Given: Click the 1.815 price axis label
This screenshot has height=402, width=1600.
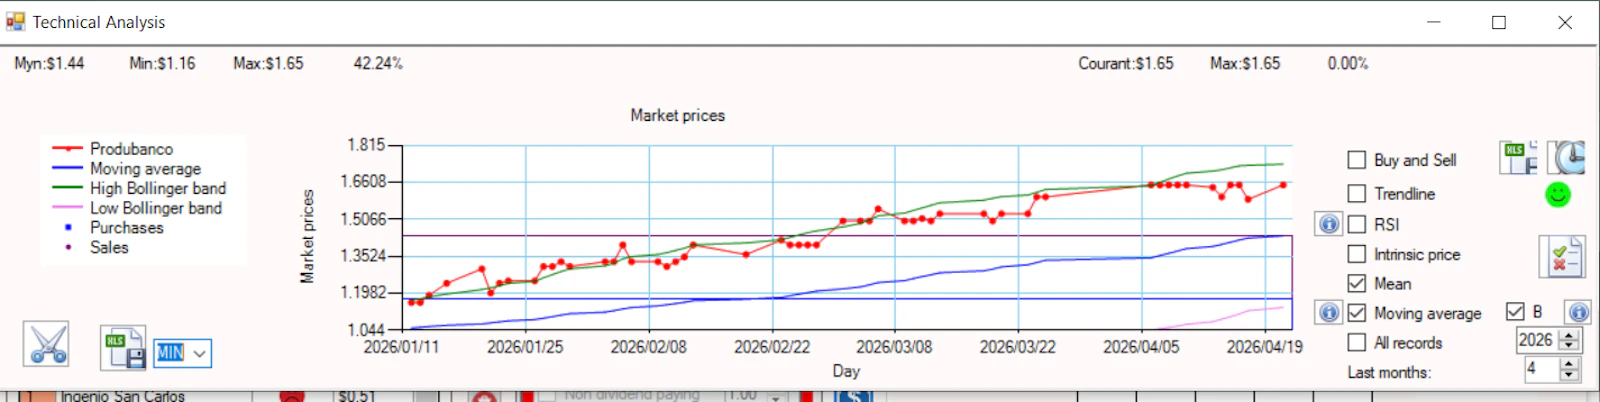Looking at the screenshot, I should pos(366,145).
